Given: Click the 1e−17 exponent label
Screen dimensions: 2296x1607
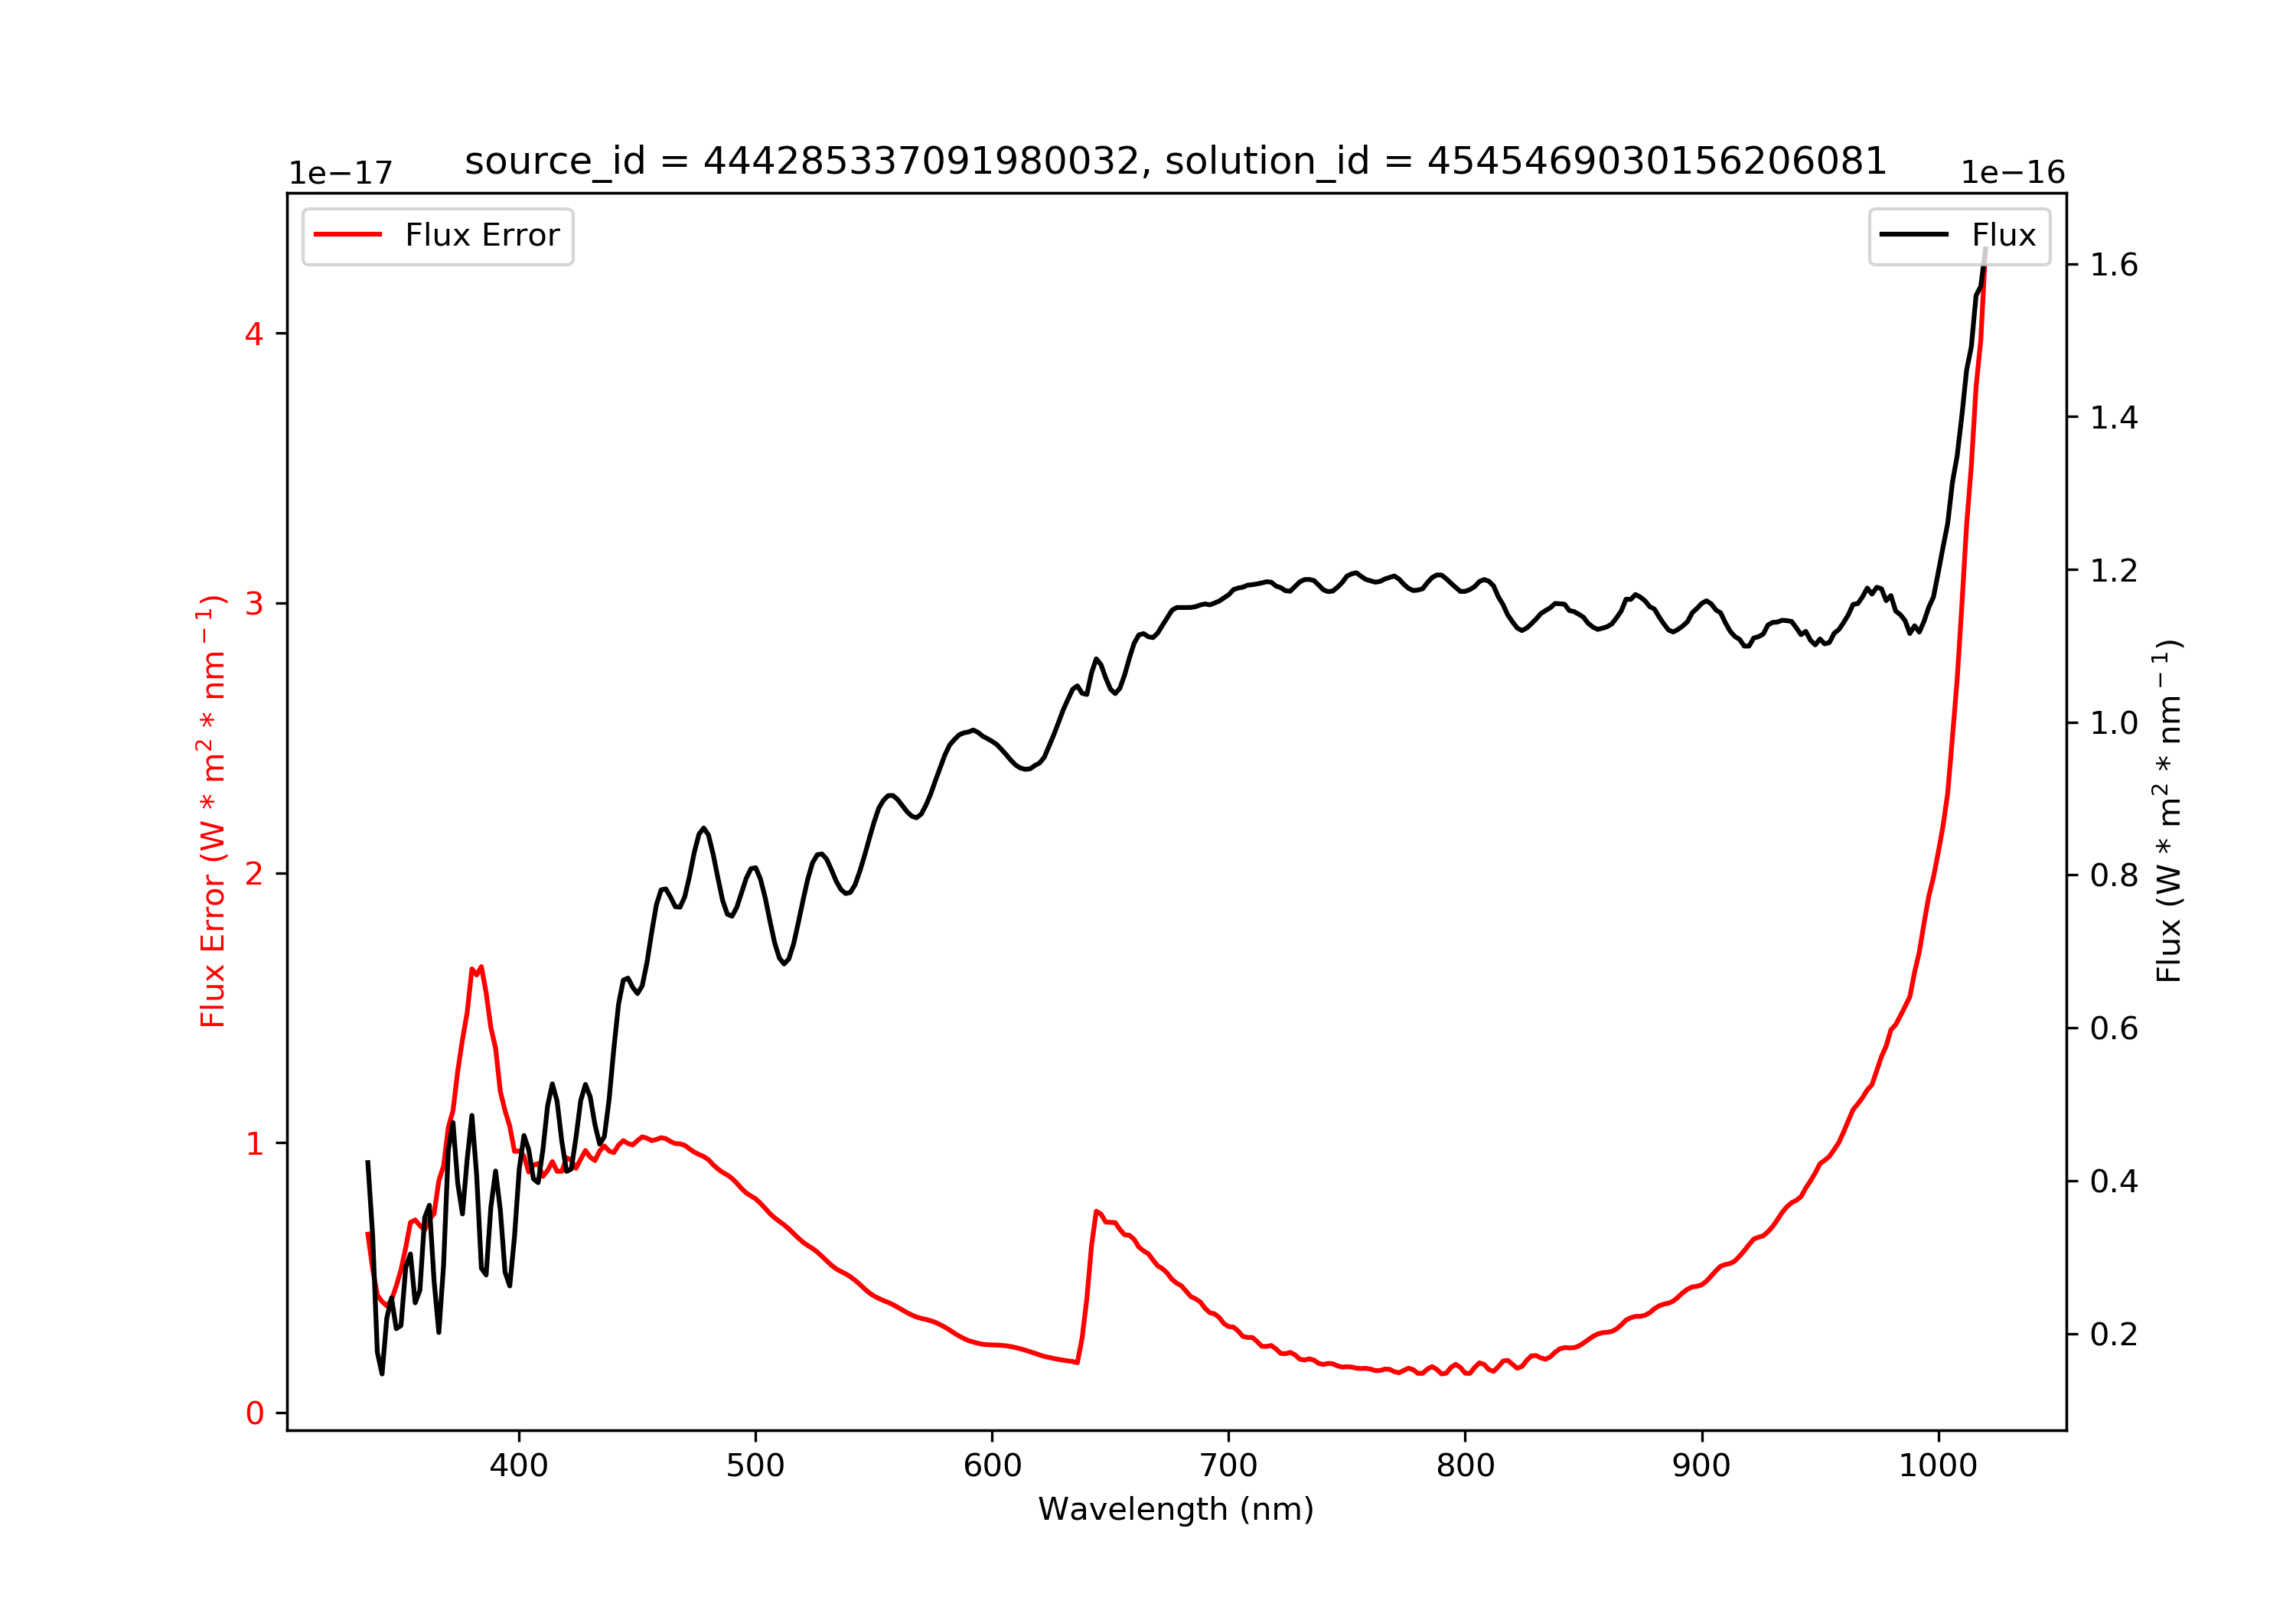Looking at the screenshot, I should click(x=341, y=173).
